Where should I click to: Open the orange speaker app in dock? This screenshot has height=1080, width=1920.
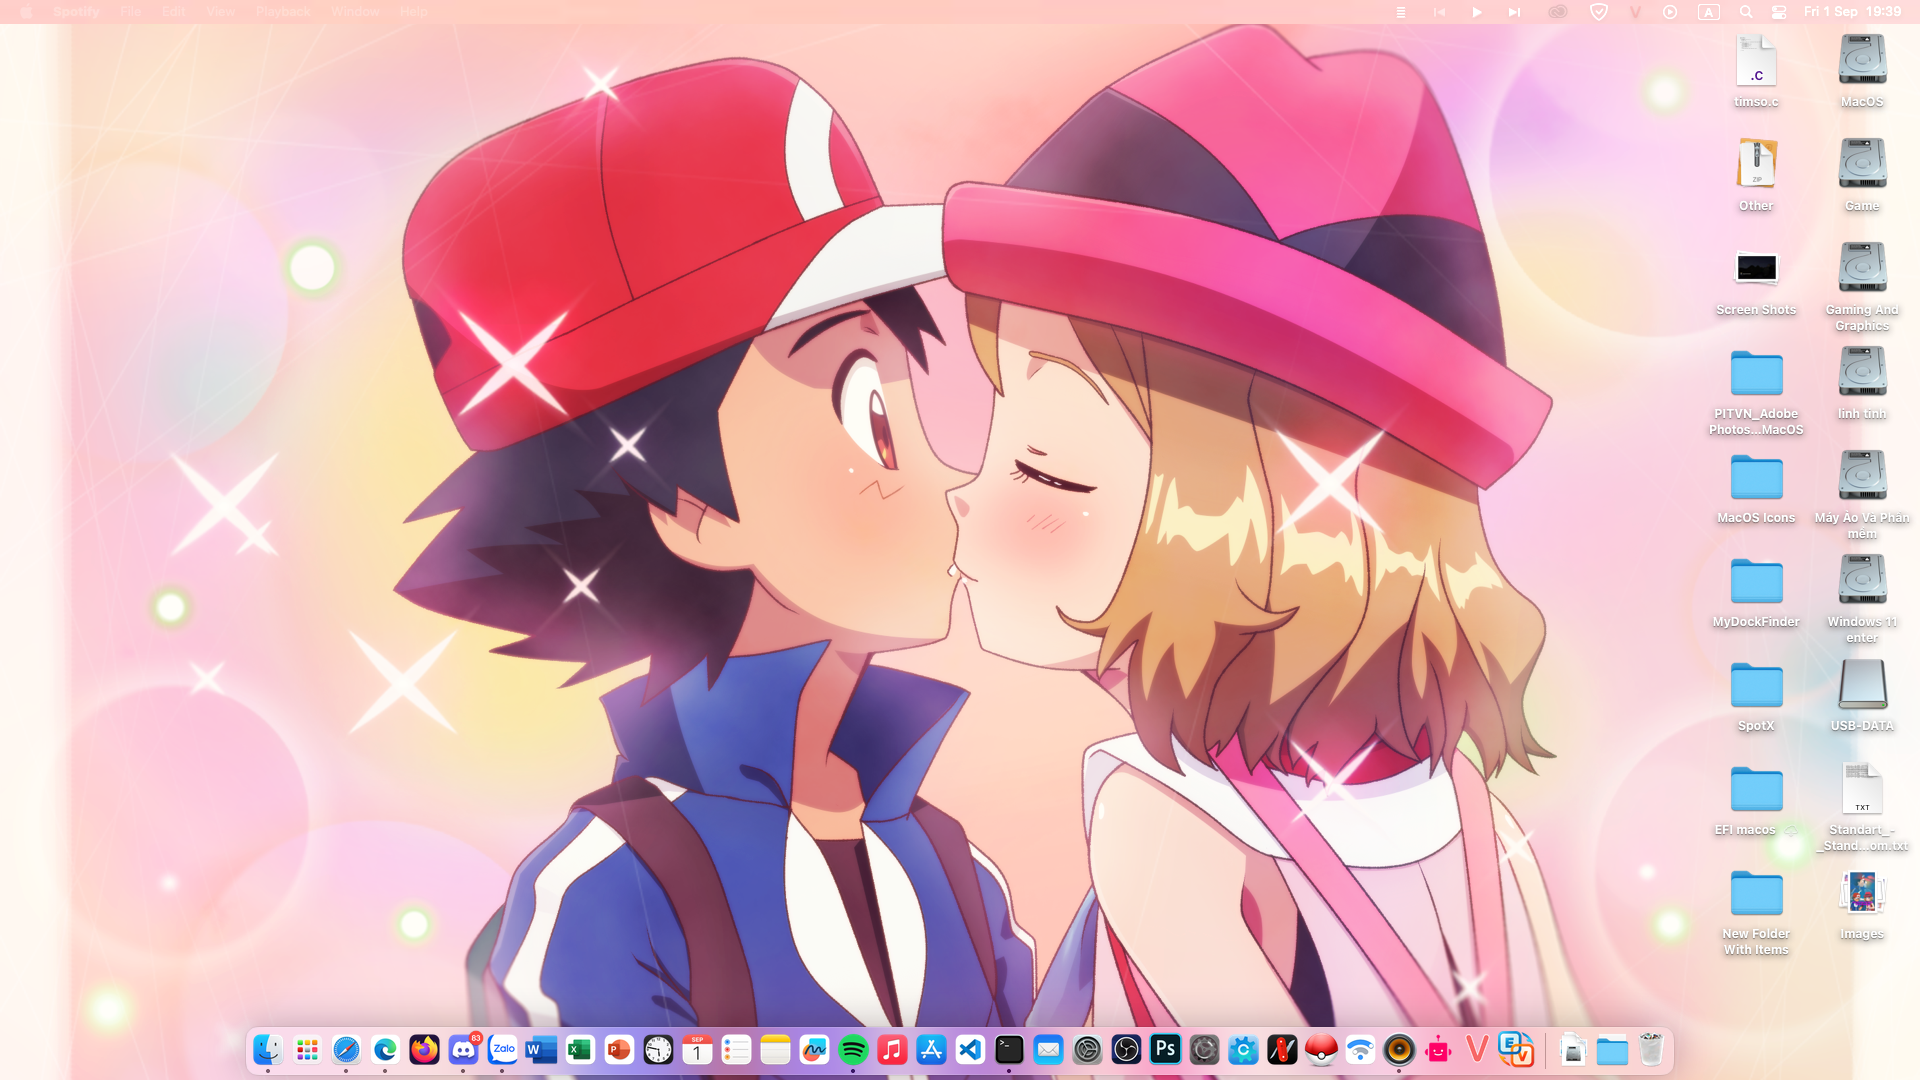[1399, 1050]
